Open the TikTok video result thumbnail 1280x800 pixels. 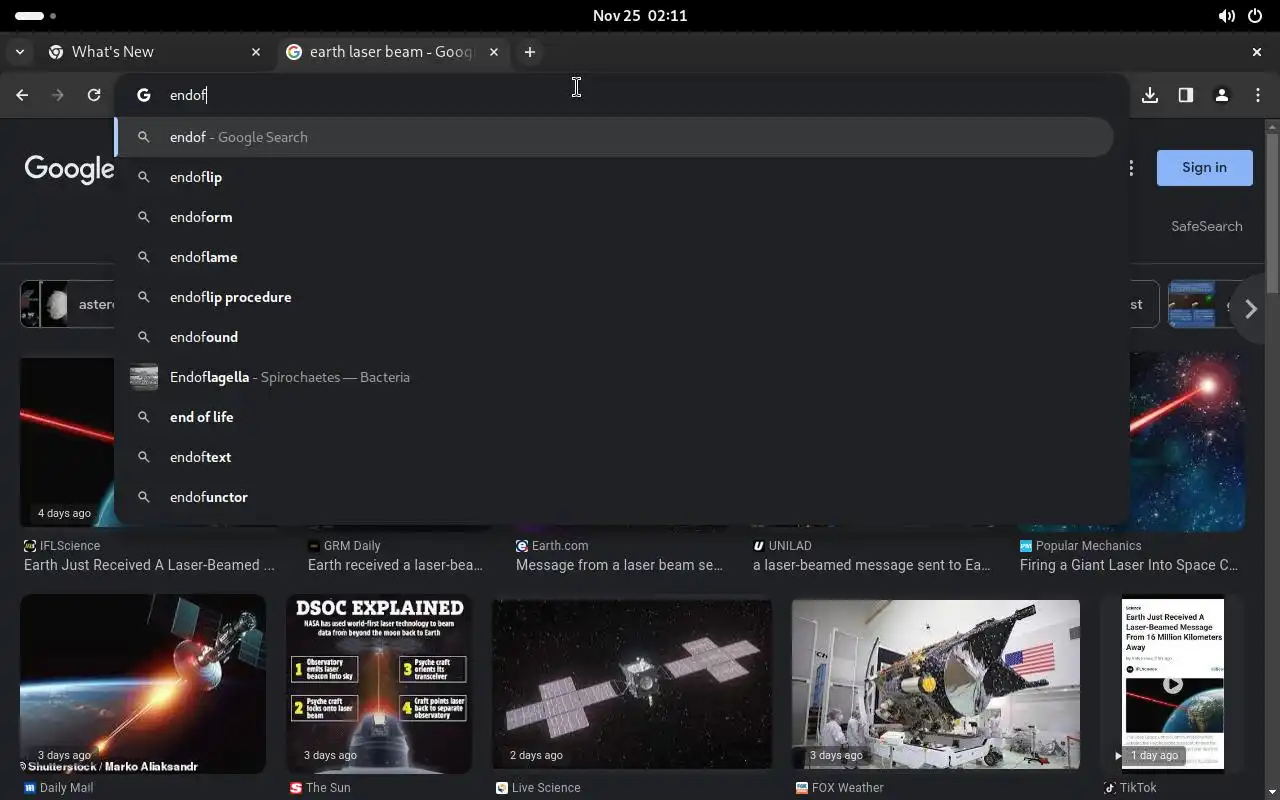pos(1173,684)
